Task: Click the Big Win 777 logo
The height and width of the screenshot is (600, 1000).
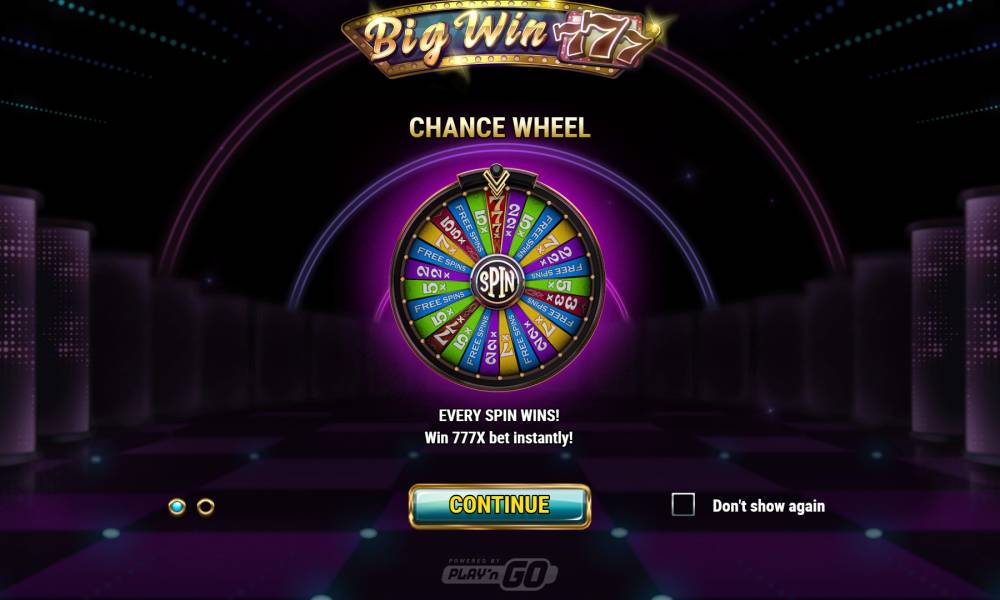Action: [500, 40]
